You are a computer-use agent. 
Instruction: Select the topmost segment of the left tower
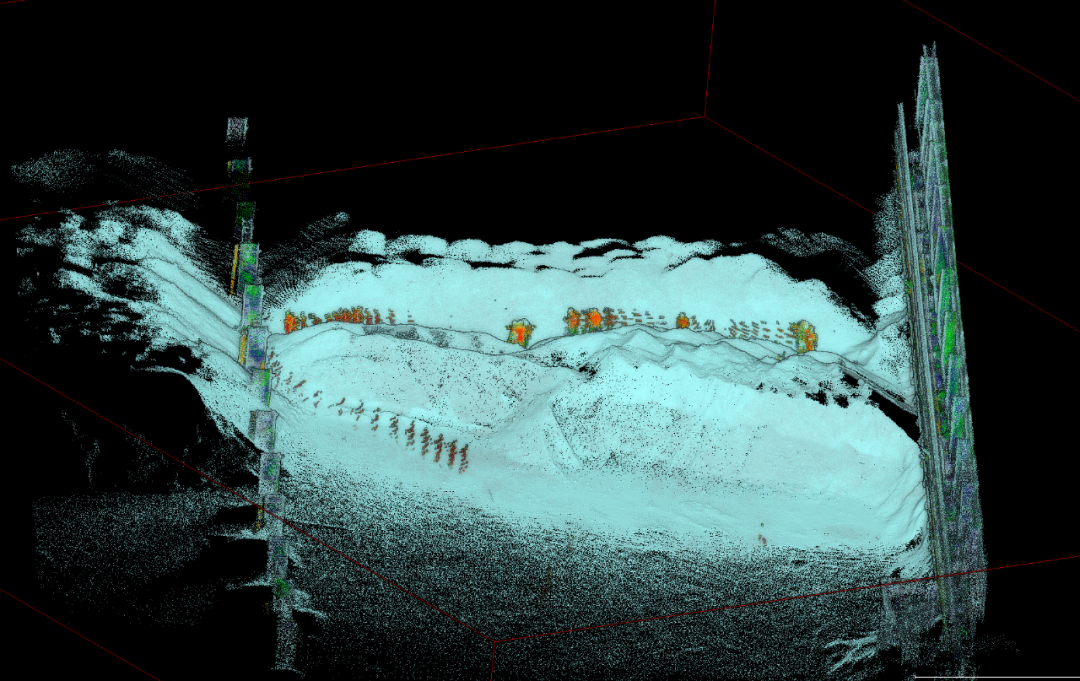(x=237, y=131)
